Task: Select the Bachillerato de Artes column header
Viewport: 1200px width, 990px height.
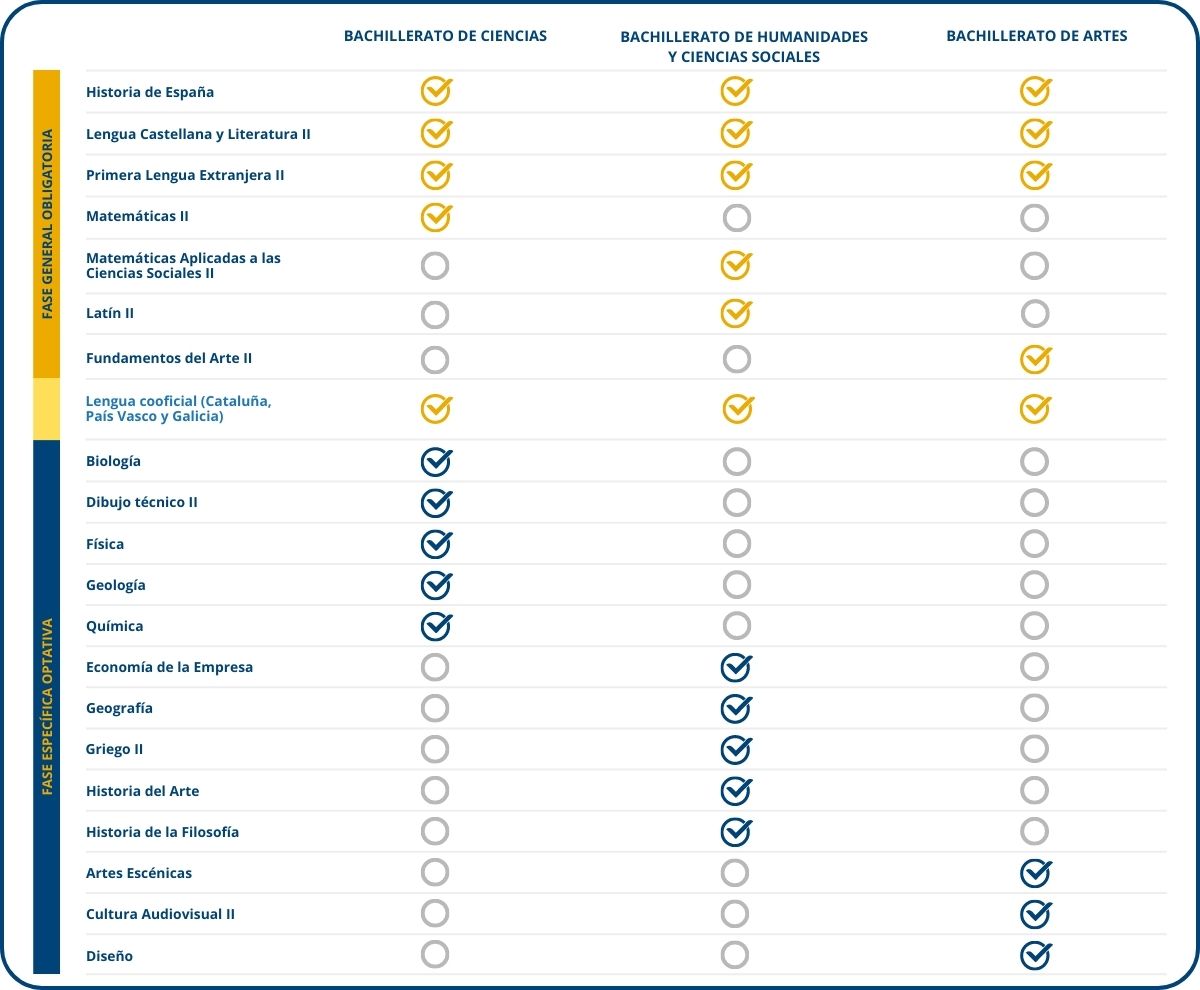Action: tap(1036, 36)
